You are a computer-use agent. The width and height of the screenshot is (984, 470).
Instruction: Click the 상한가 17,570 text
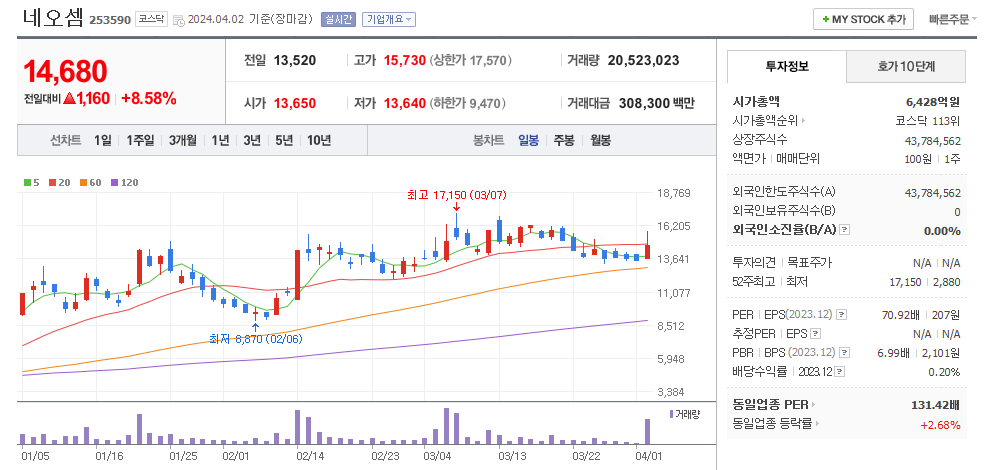(471, 61)
